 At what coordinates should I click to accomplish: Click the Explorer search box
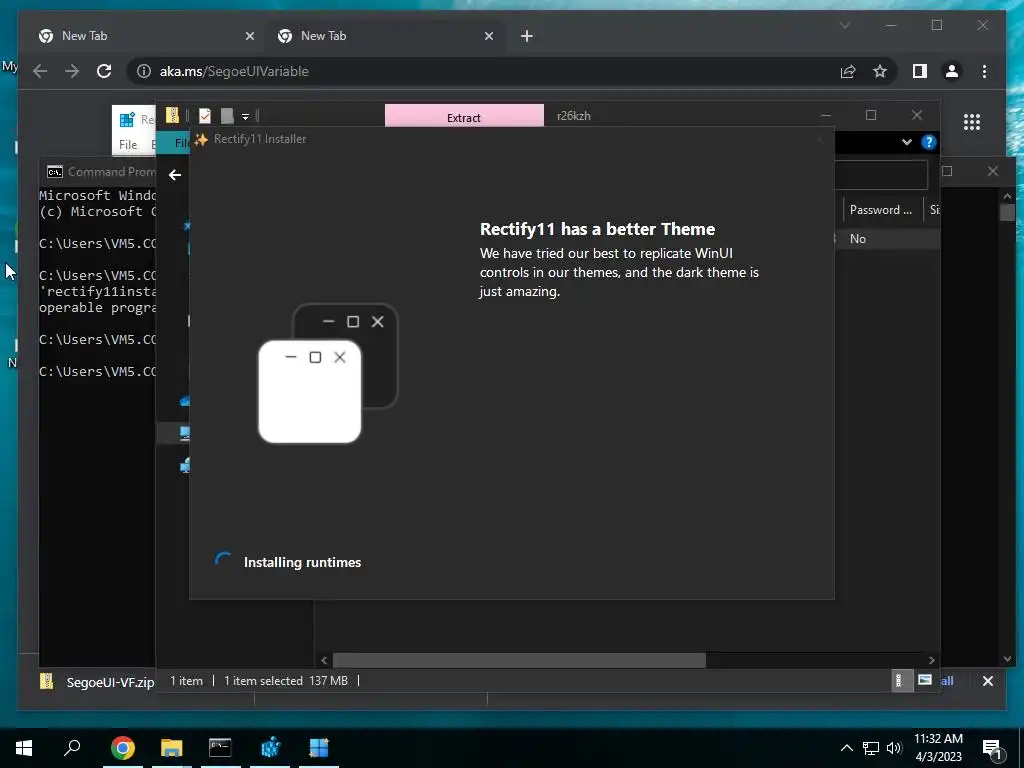pyautogui.click(x=881, y=174)
